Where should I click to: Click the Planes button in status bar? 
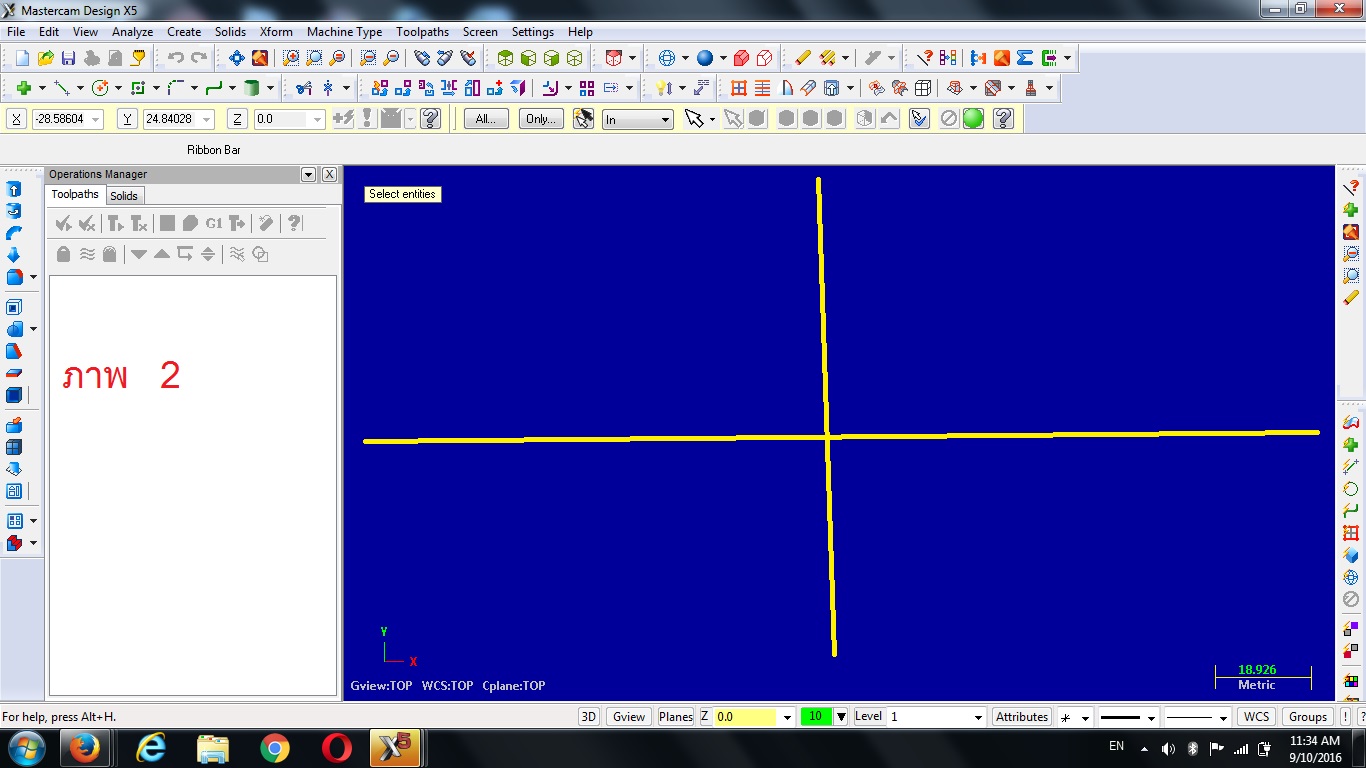(x=676, y=717)
